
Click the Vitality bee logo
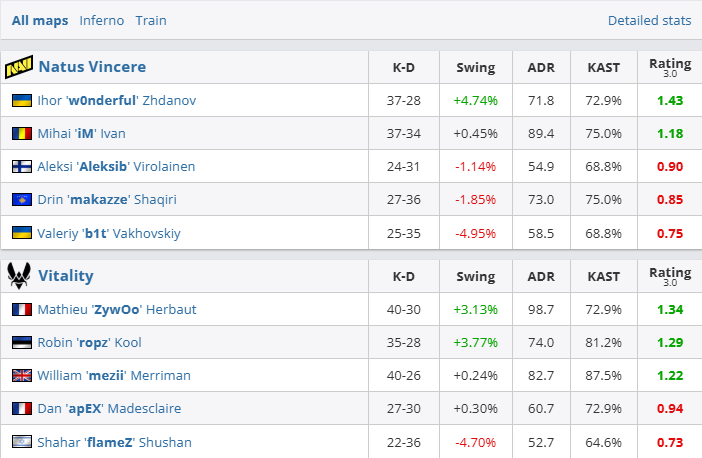[x=19, y=275]
